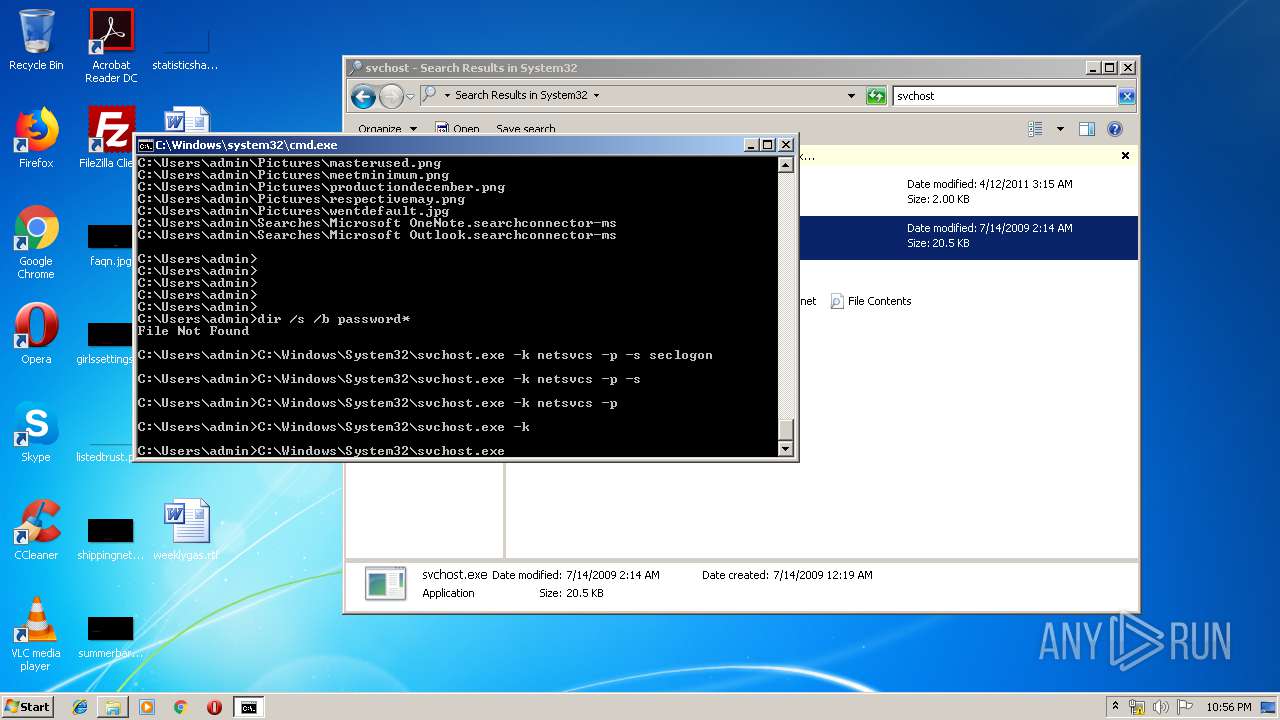Click Explorer address bar root arrow

point(447,96)
